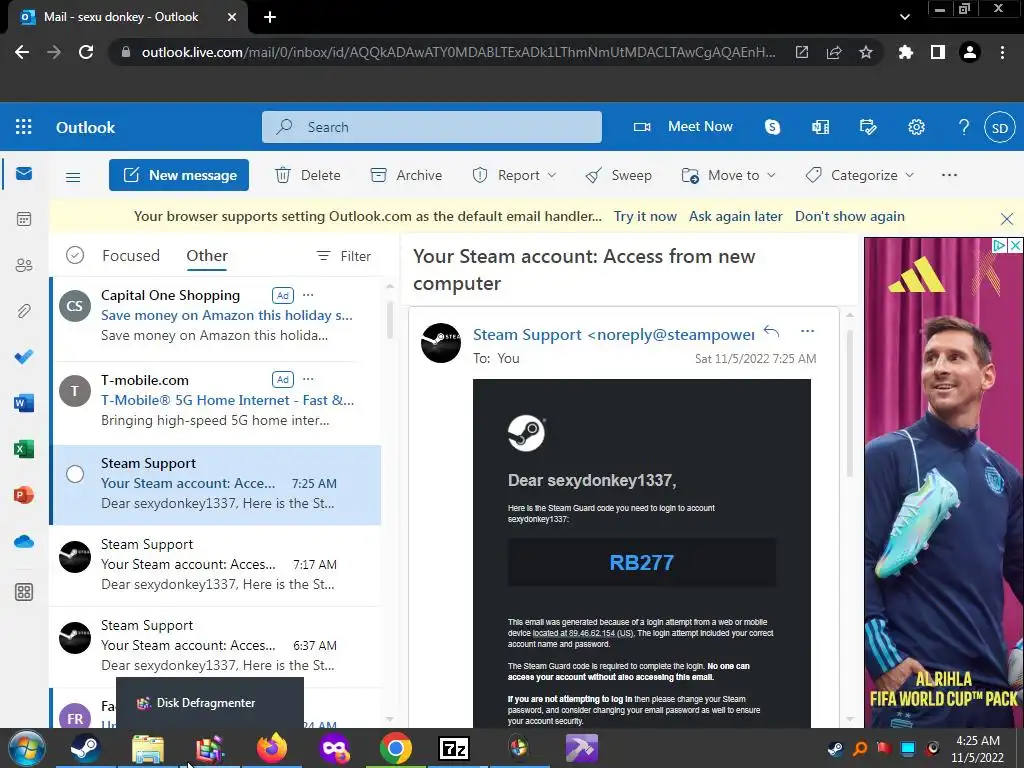Open the 7:17 AM Steam Support email
The height and width of the screenshot is (768, 1024).
[x=216, y=565]
